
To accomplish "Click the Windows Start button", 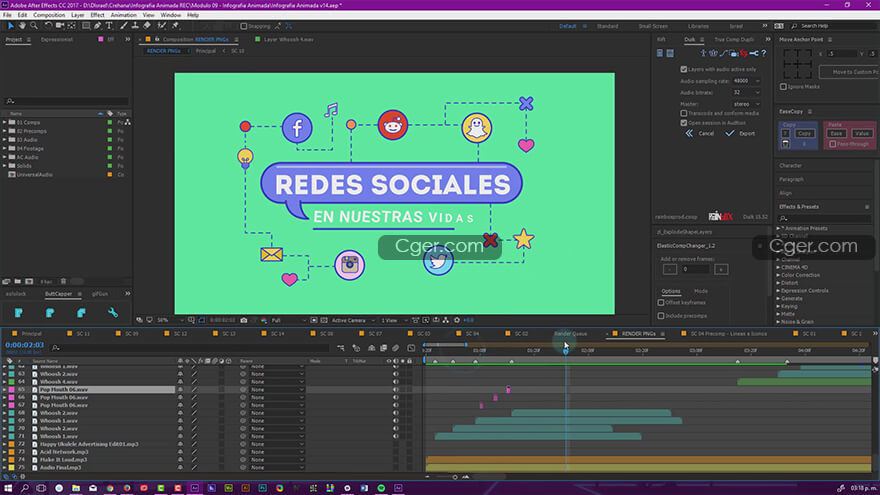I will tap(8, 488).
